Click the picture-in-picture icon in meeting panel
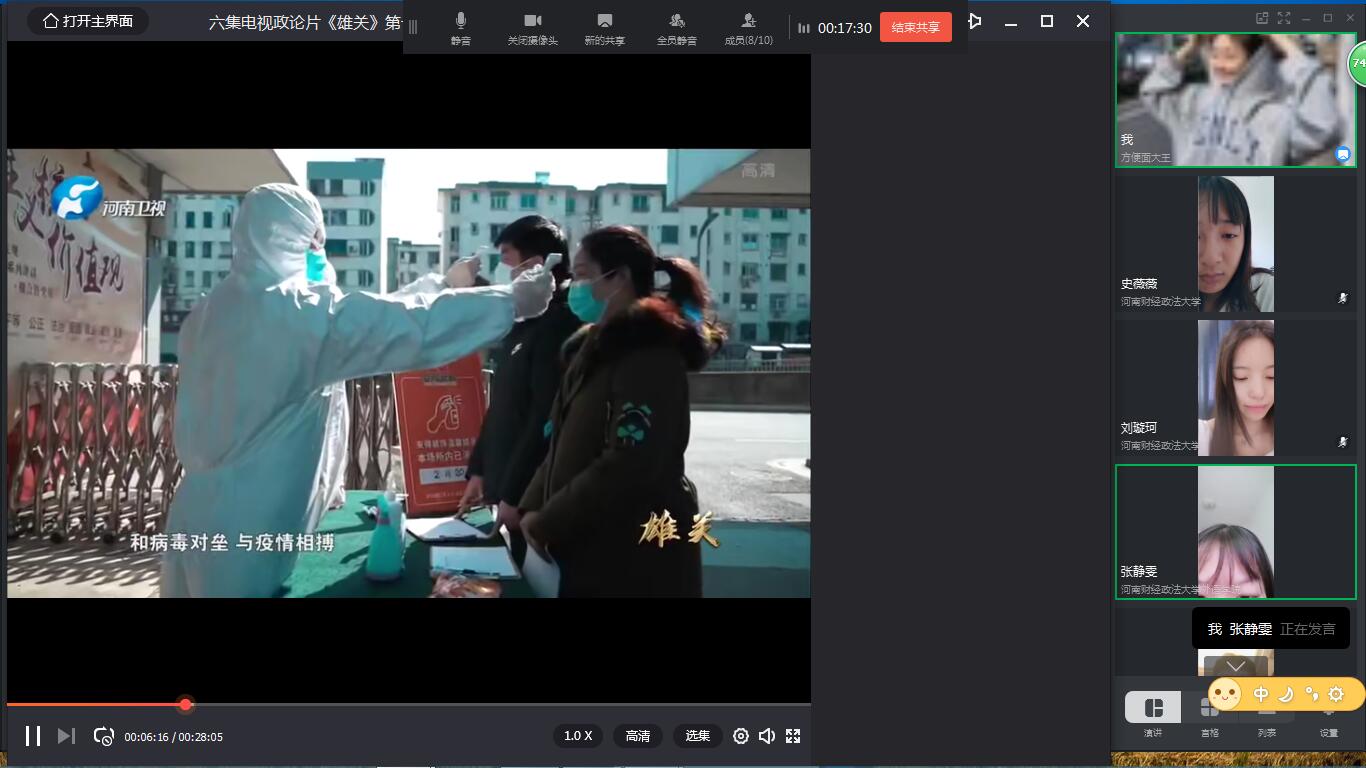1366x768 pixels. click(x=1262, y=18)
